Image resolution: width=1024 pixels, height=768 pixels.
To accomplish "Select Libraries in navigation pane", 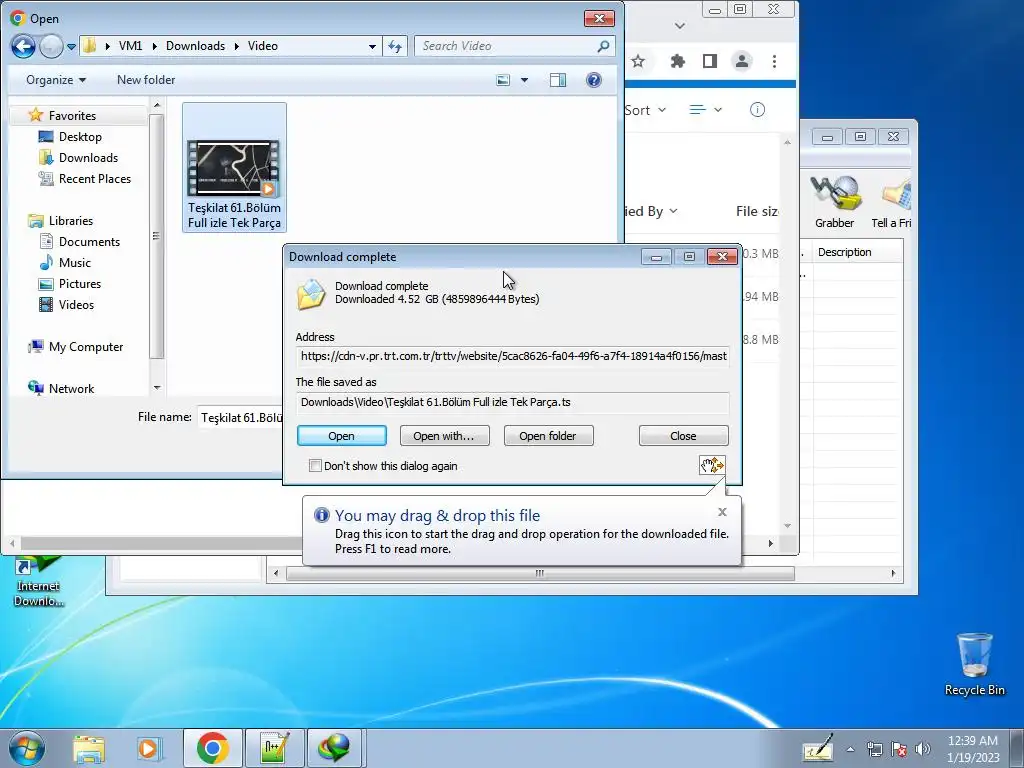I will point(71,221).
